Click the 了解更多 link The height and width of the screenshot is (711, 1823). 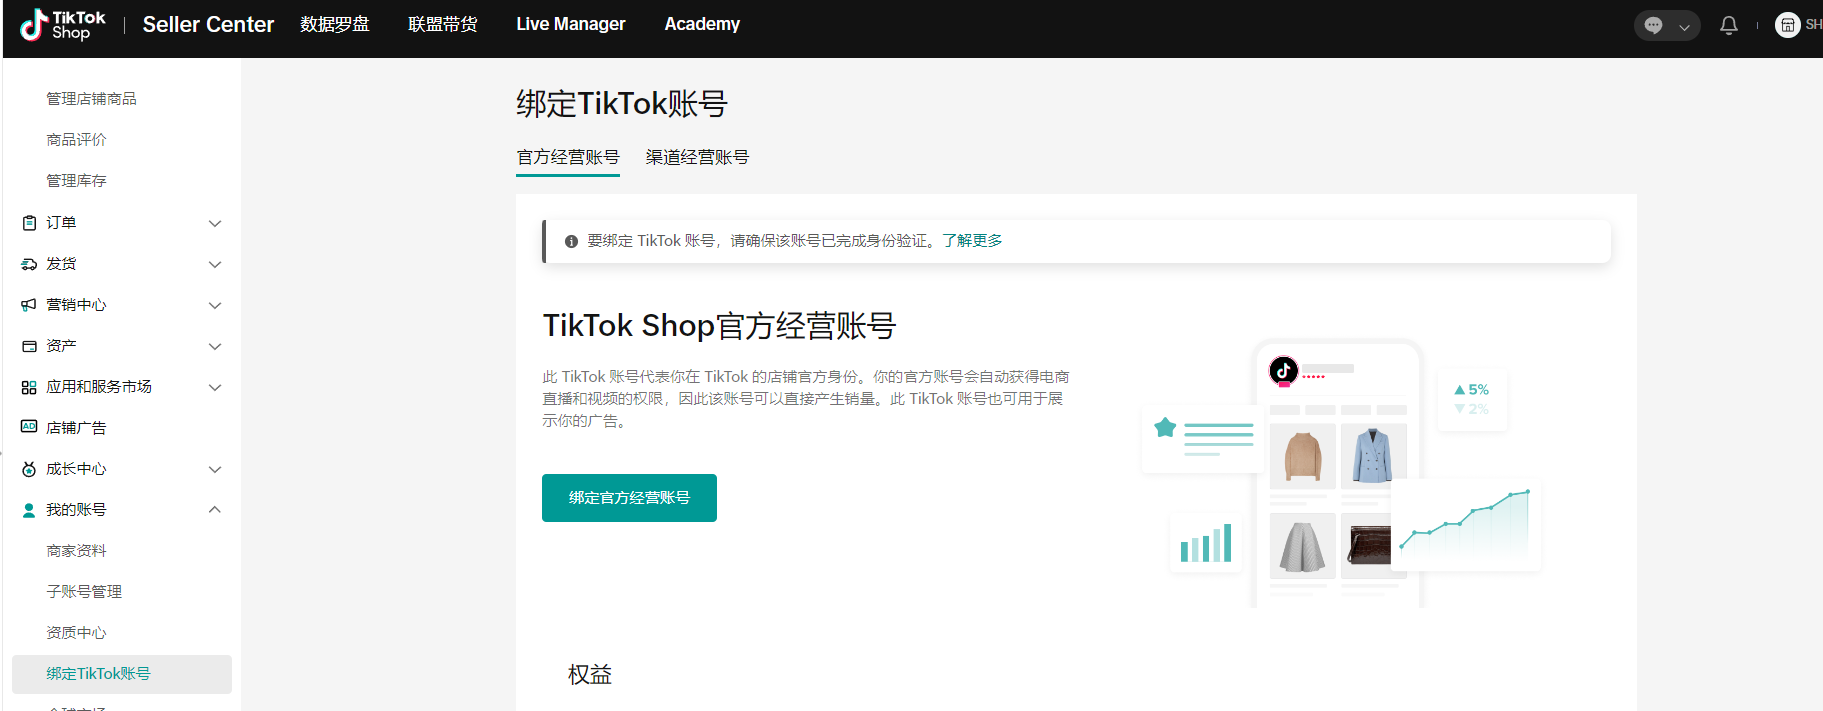[972, 241]
